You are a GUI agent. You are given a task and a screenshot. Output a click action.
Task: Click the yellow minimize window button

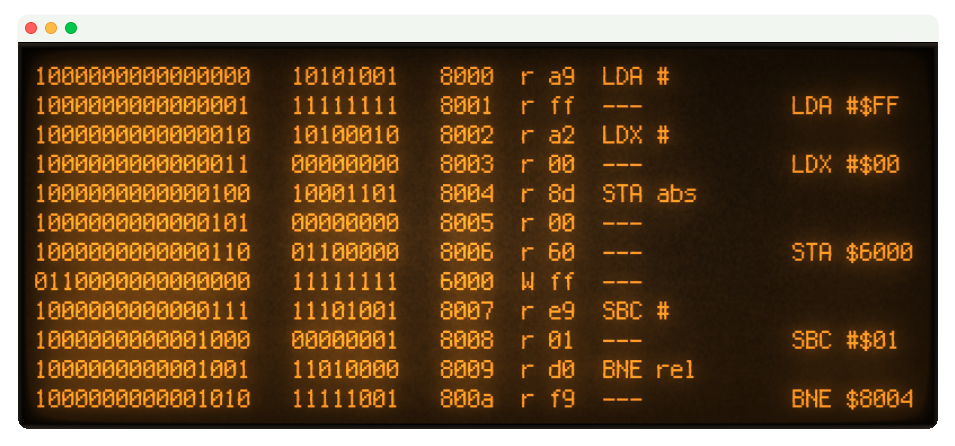coord(51,28)
